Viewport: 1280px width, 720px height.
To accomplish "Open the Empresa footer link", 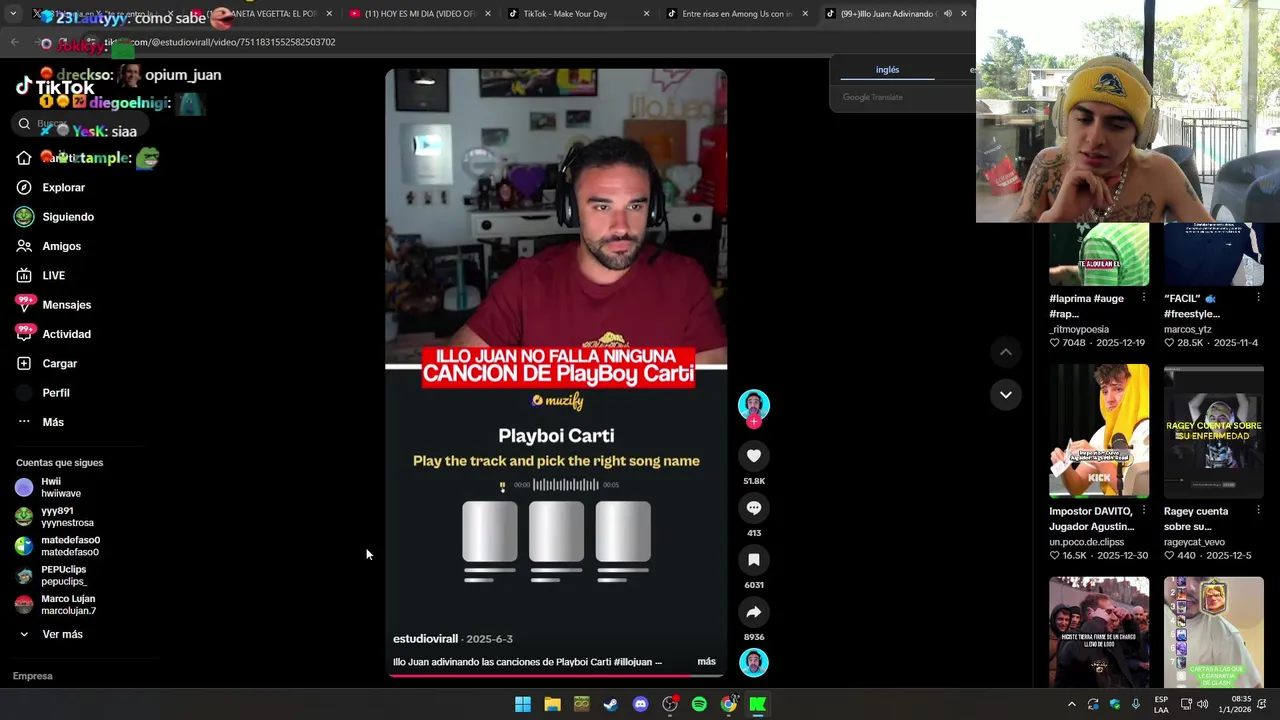I will coord(32,676).
